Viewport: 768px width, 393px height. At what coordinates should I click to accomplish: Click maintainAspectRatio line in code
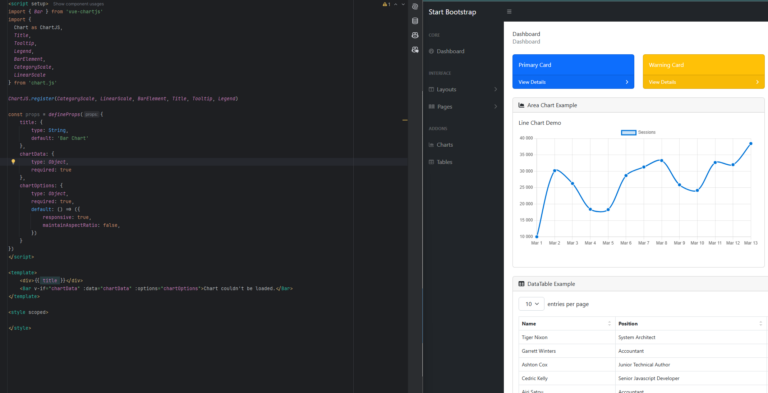(81, 225)
